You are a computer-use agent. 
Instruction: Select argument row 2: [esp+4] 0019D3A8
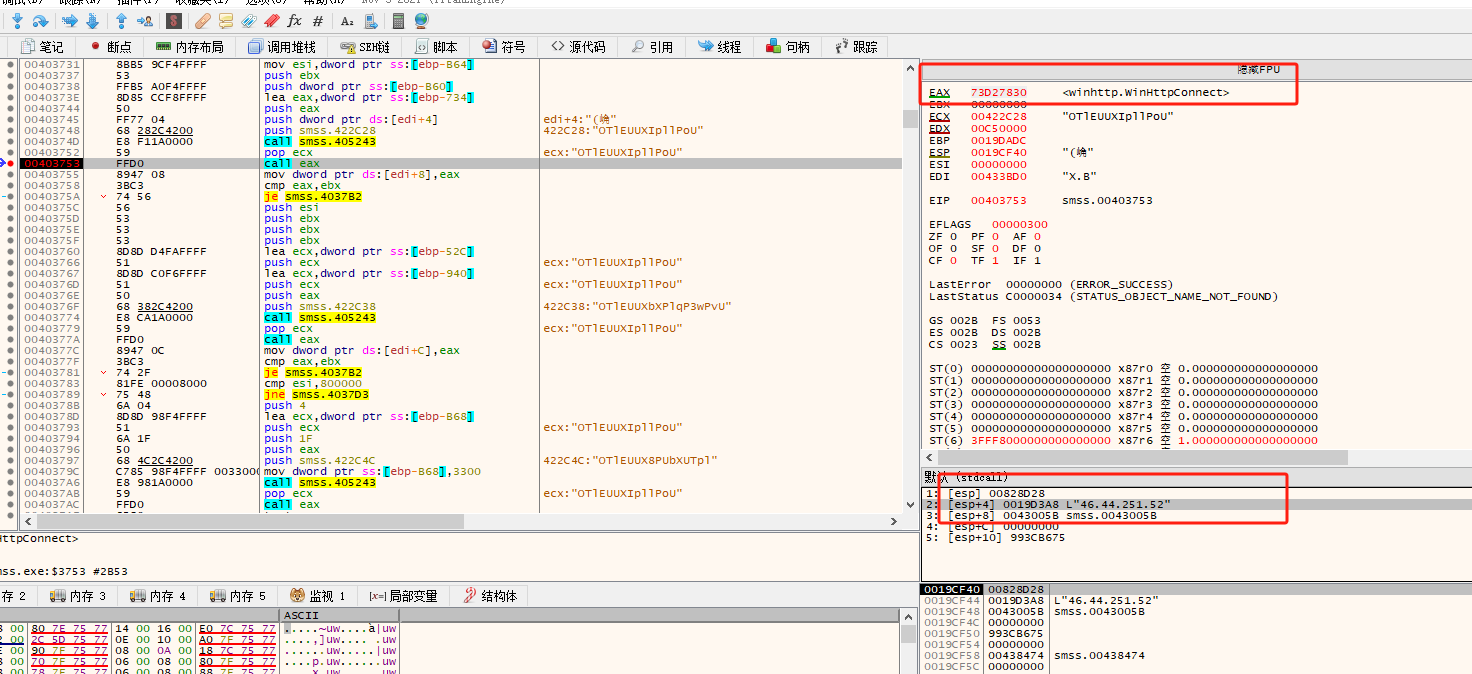(1196, 504)
